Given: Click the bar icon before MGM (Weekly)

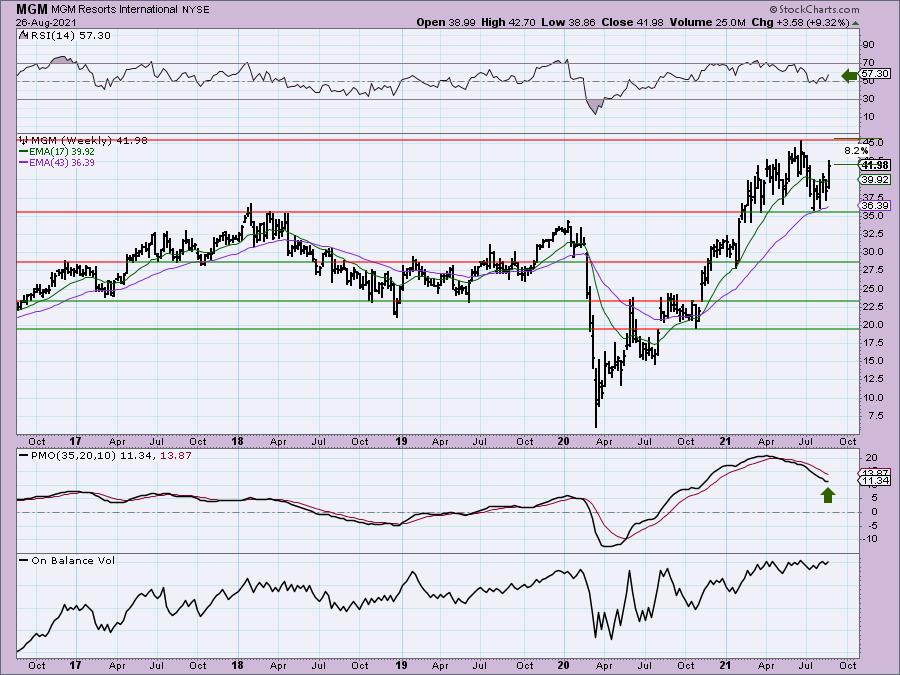Looking at the screenshot, I should pos(24,140).
